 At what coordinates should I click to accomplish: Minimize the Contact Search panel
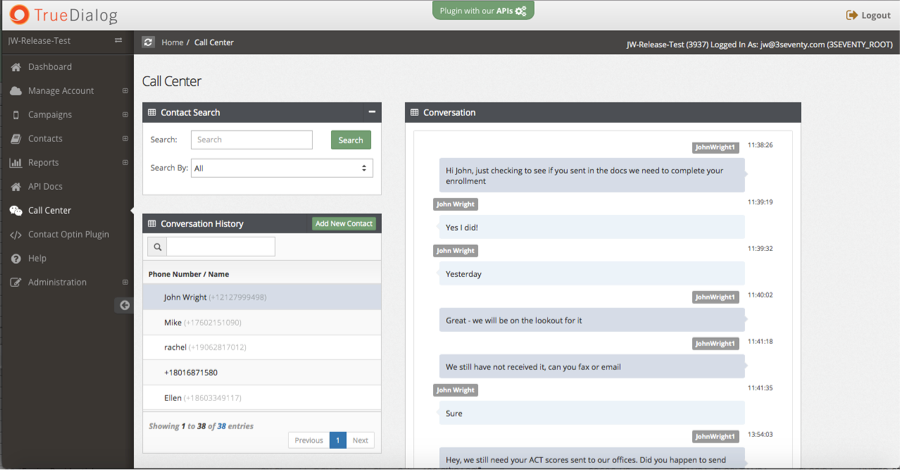[x=372, y=112]
